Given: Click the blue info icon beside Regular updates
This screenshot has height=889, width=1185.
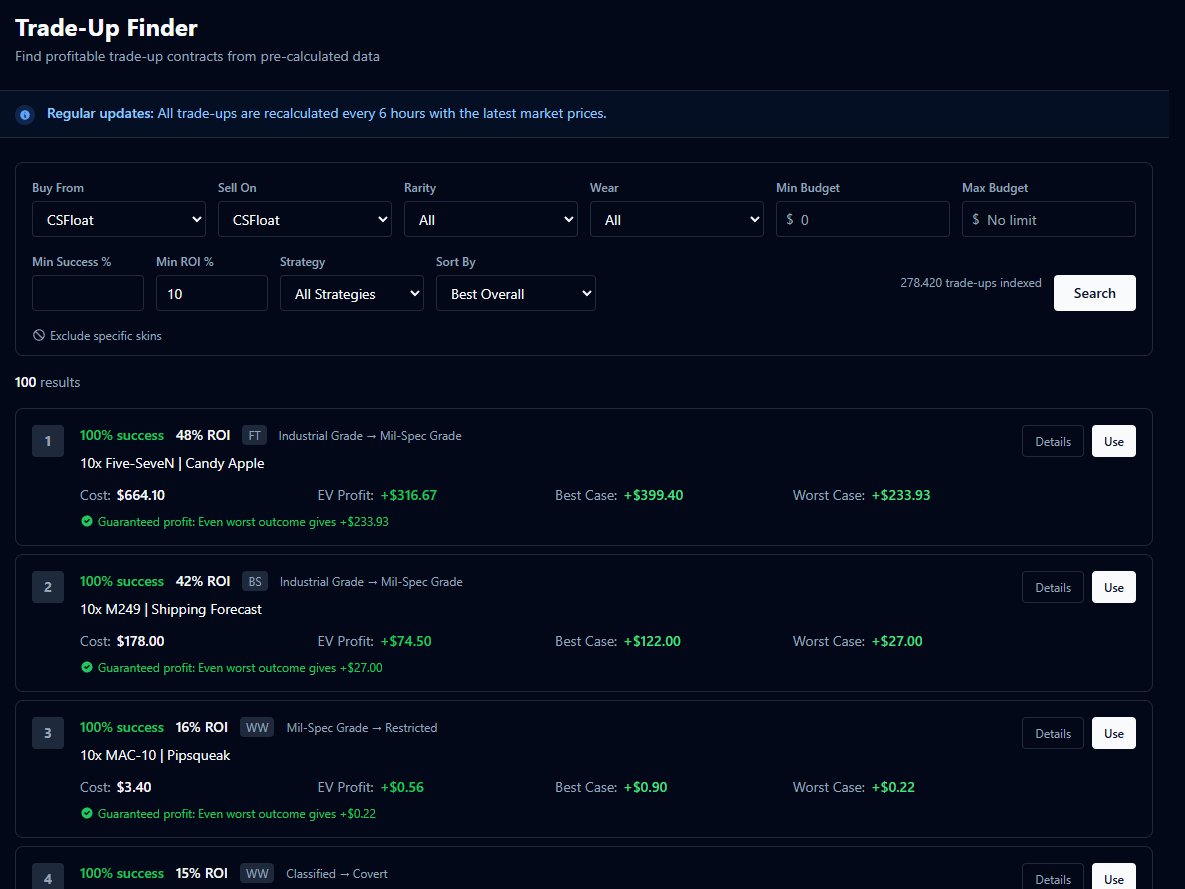Looking at the screenshot, I should (25, 115).
